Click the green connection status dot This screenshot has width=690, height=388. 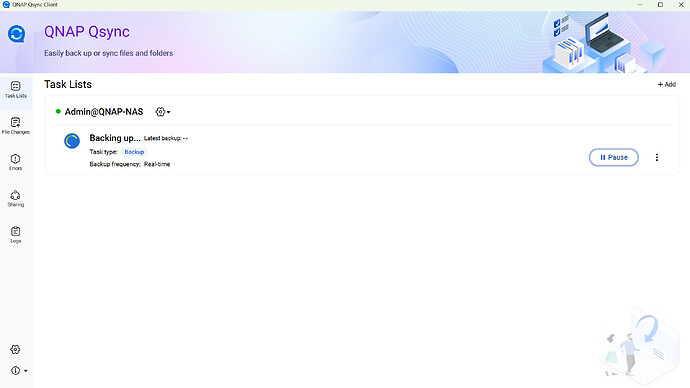(x=58, y=111)
